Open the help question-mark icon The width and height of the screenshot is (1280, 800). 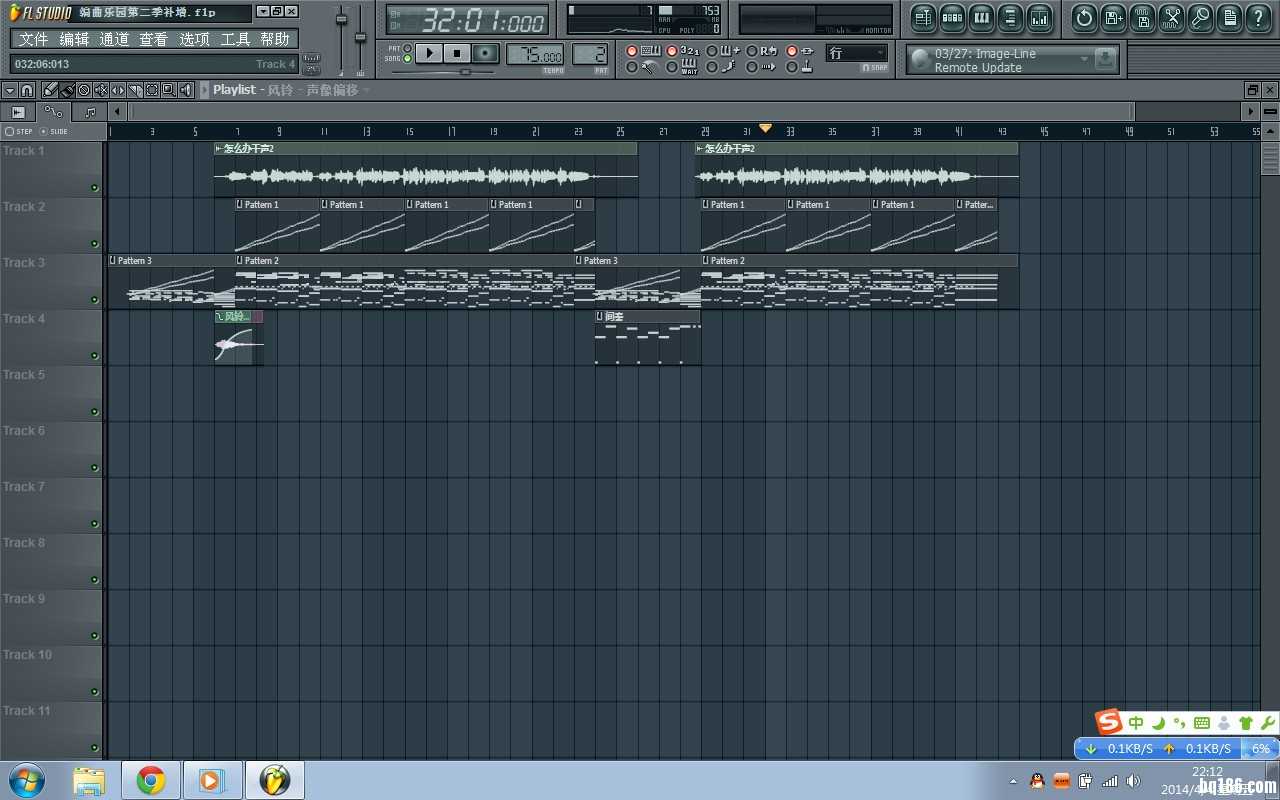(1259, 17)
